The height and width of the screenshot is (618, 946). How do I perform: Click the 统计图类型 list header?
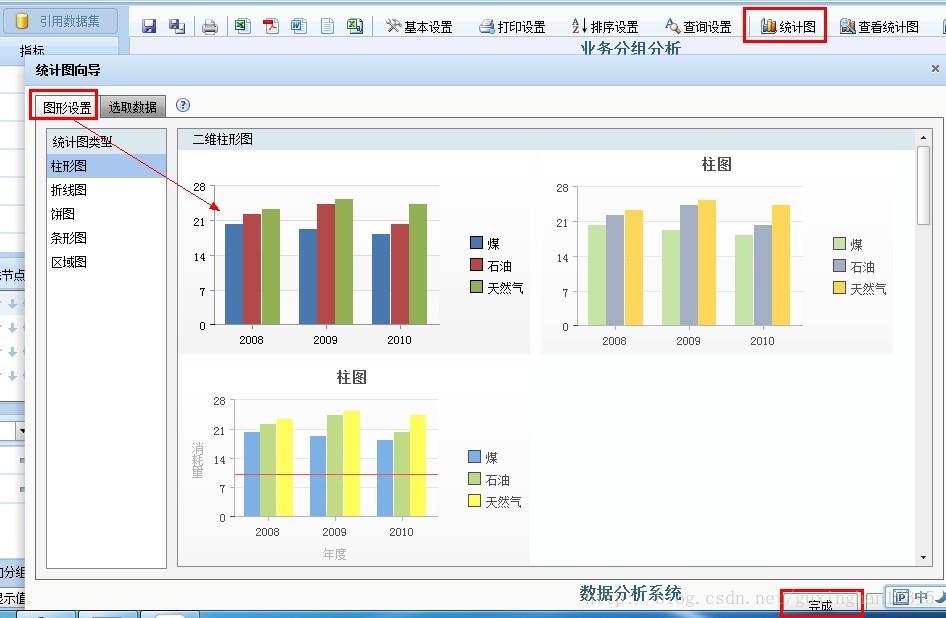pos(106,142)
